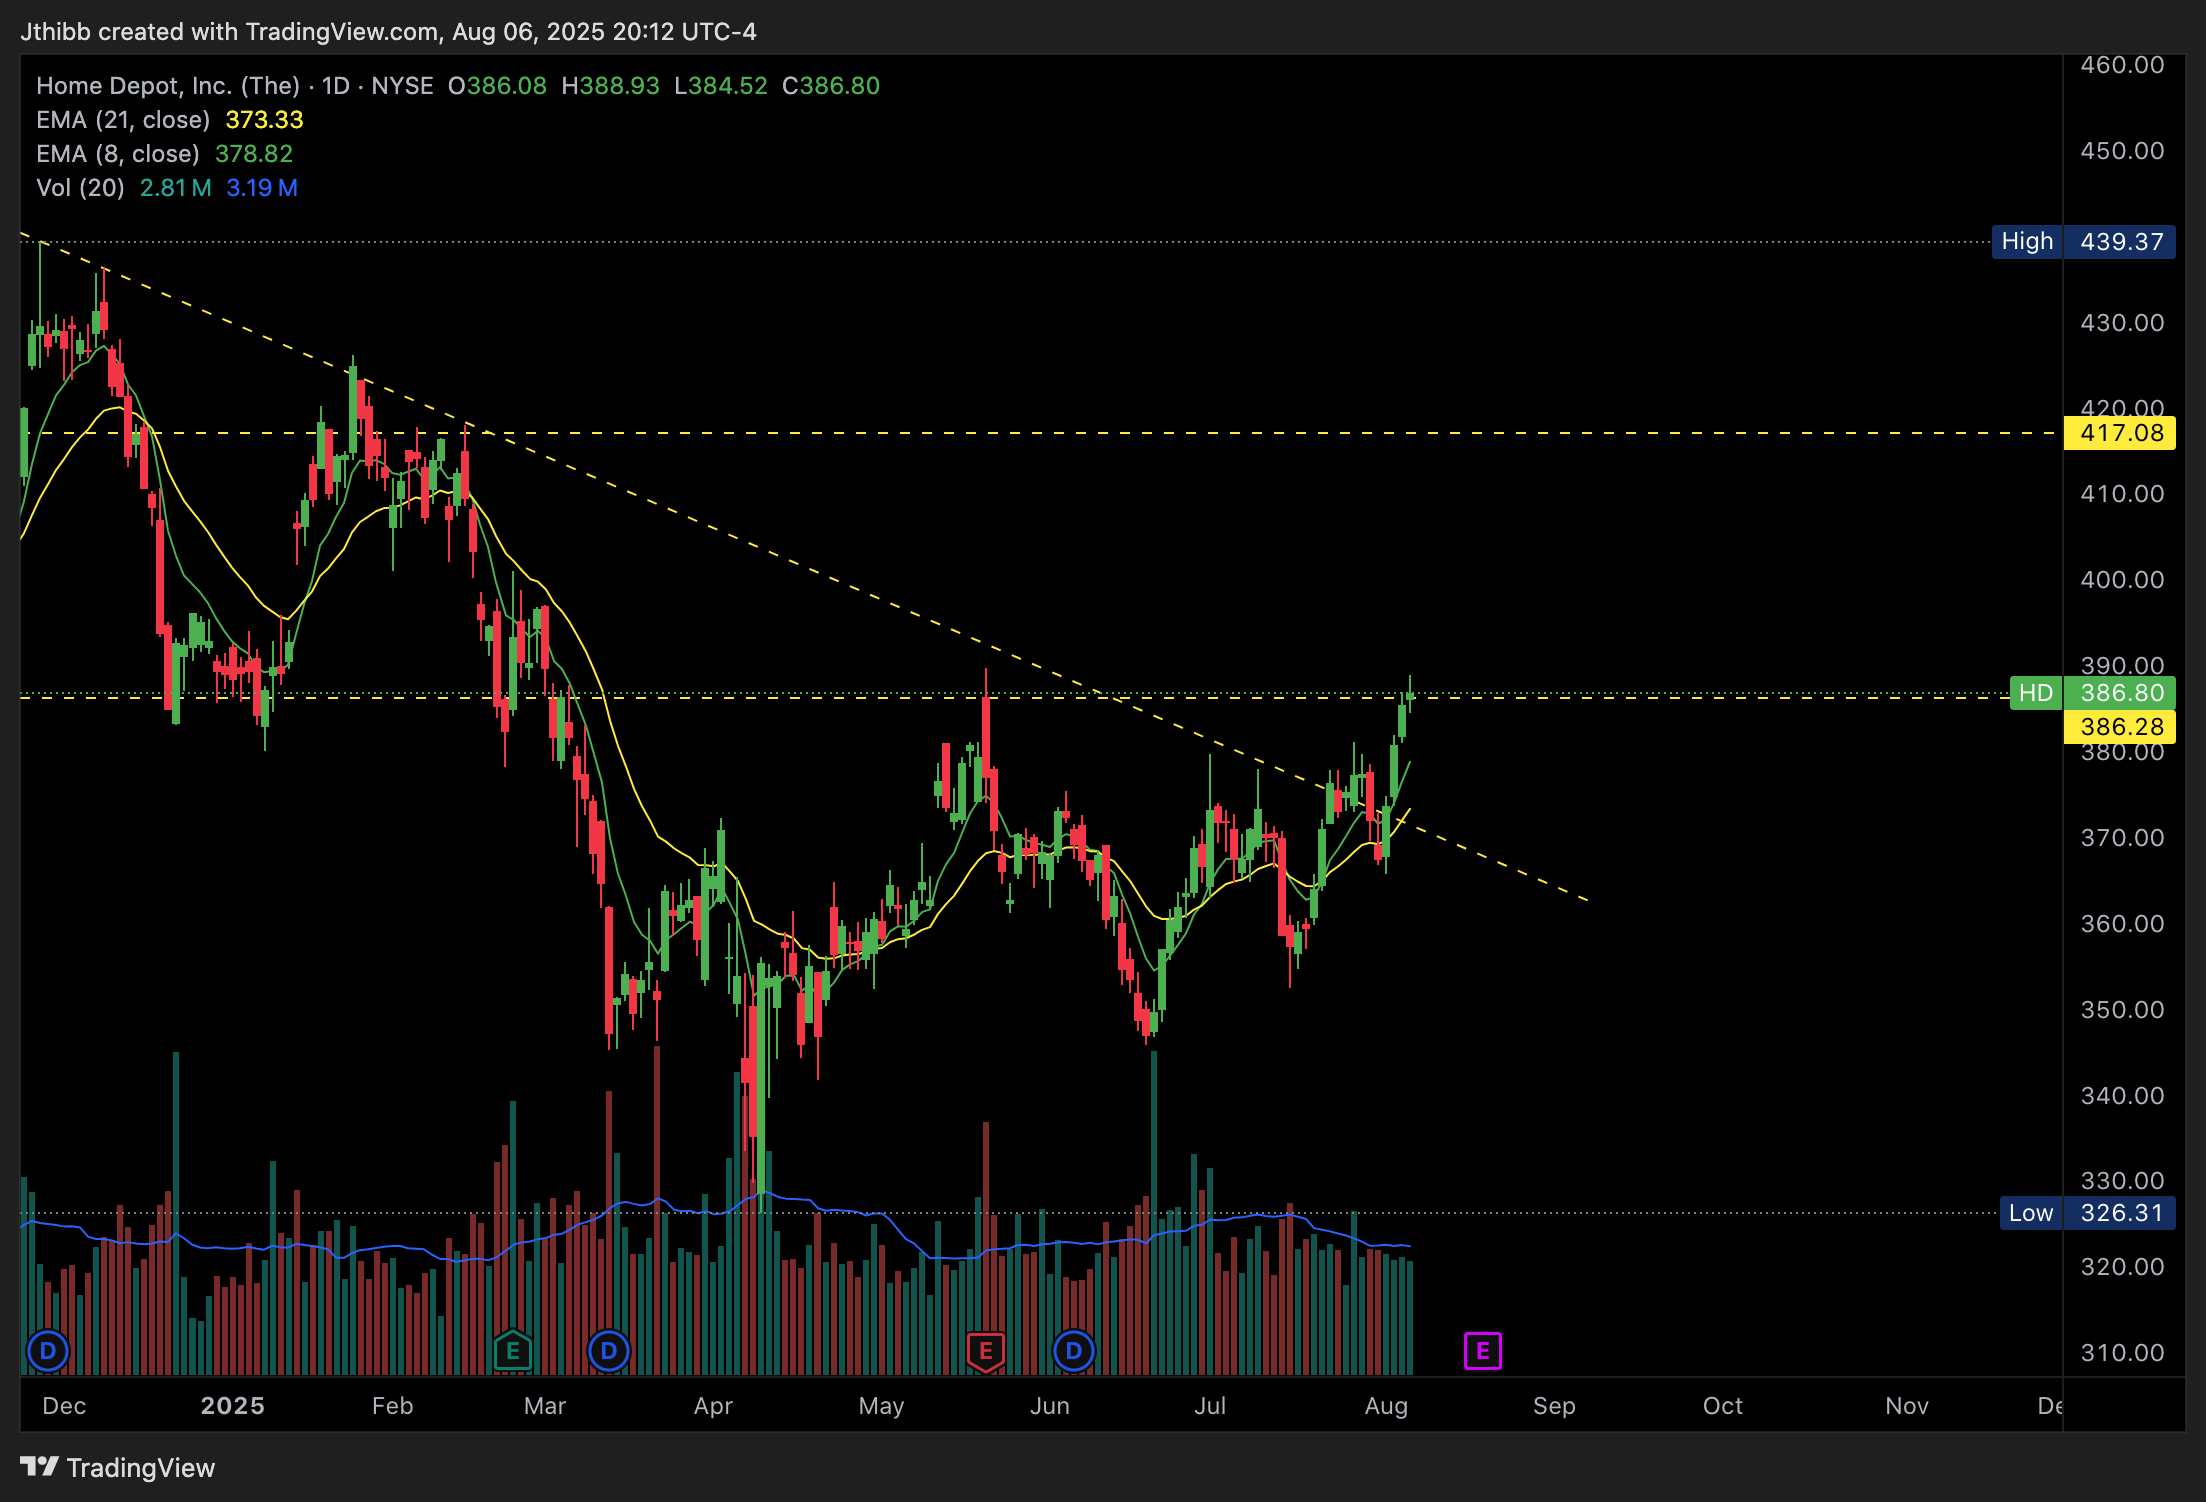
Task: Click the June dividend D marker
Action: point(1073,1352)
